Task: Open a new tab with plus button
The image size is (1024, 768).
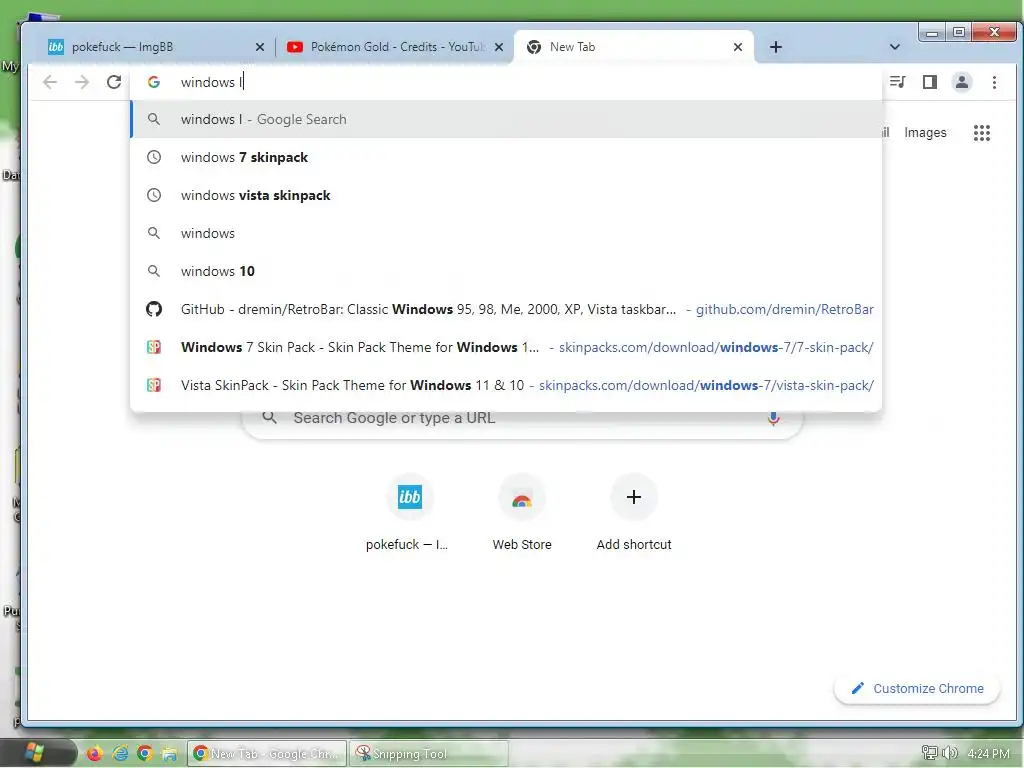Action: 775,47
